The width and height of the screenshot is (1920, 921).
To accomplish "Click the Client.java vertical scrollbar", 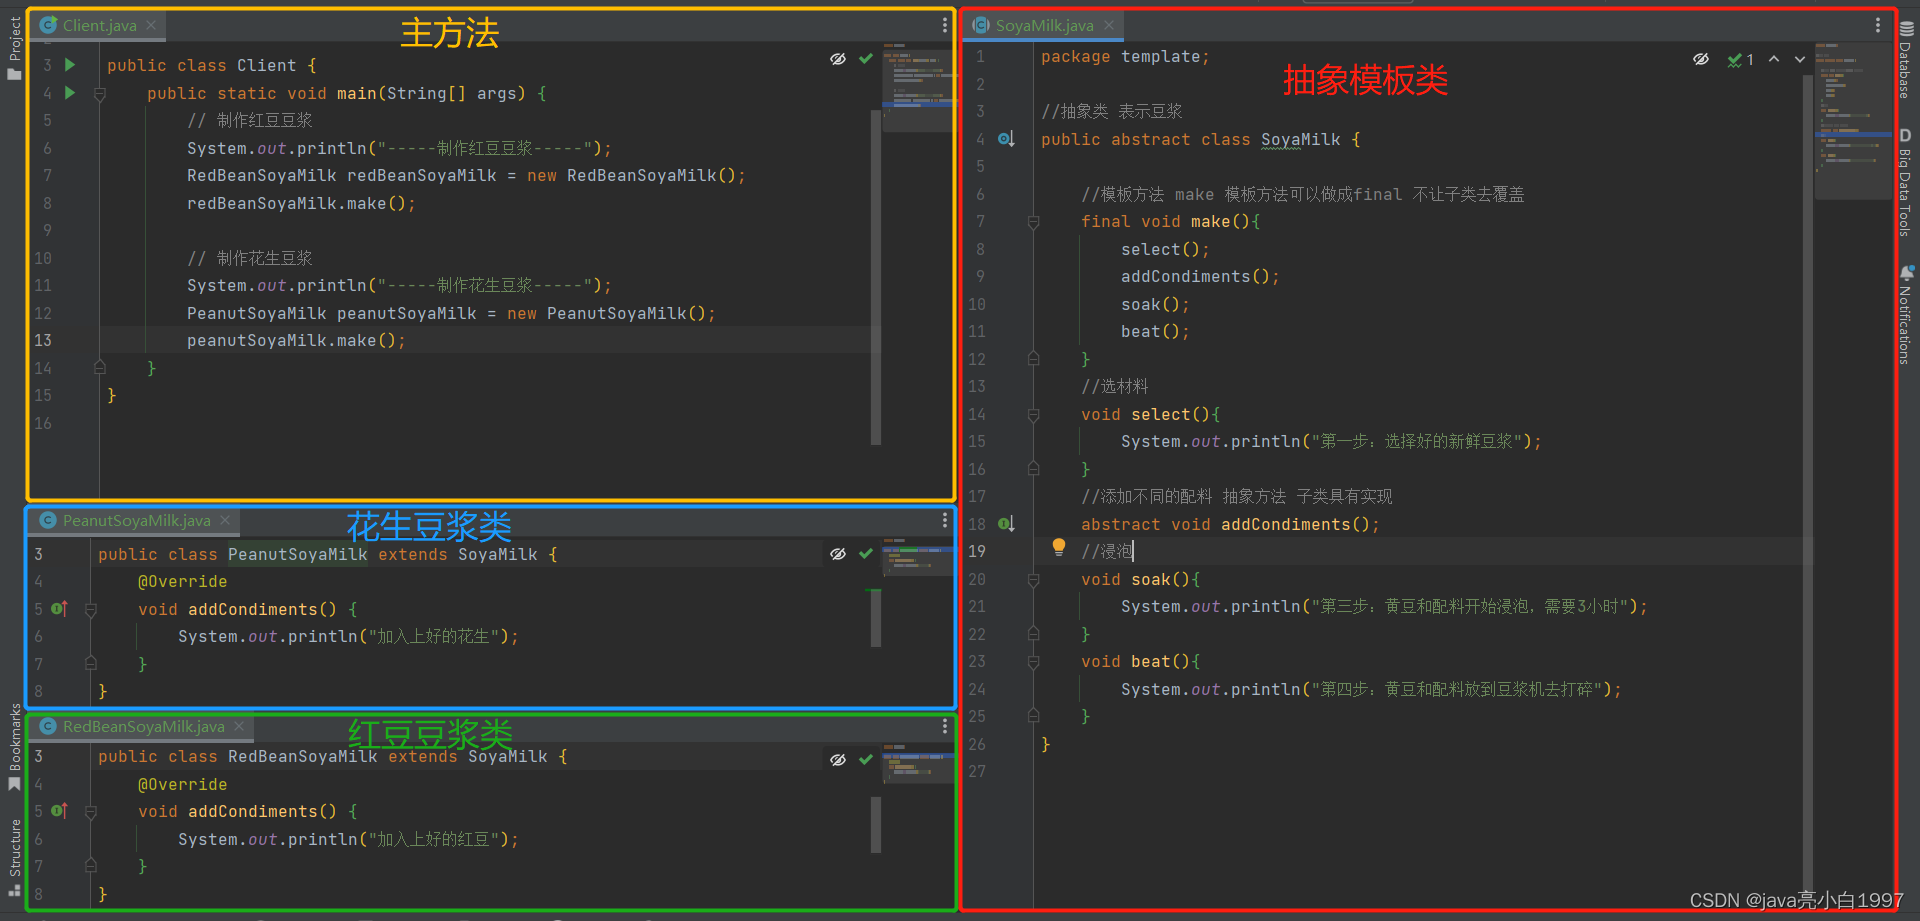I will (876, 278).
